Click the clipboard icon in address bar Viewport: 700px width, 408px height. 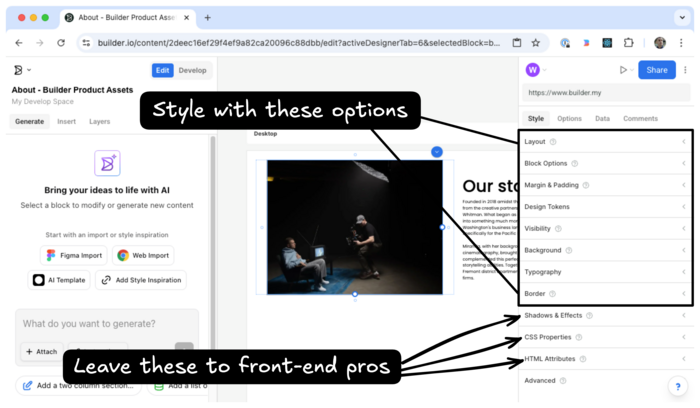pos(517,43)
